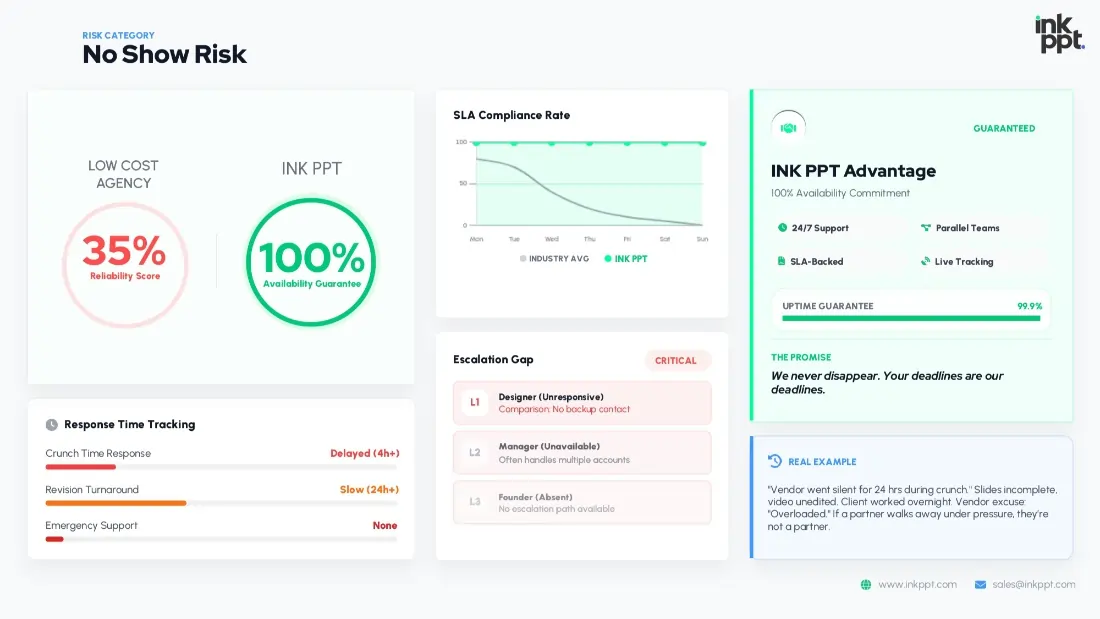The width and height of the screenshot is (1100, 619).
Task: Click the 100% Availability Guarantee circle
Action: (311, 262)
